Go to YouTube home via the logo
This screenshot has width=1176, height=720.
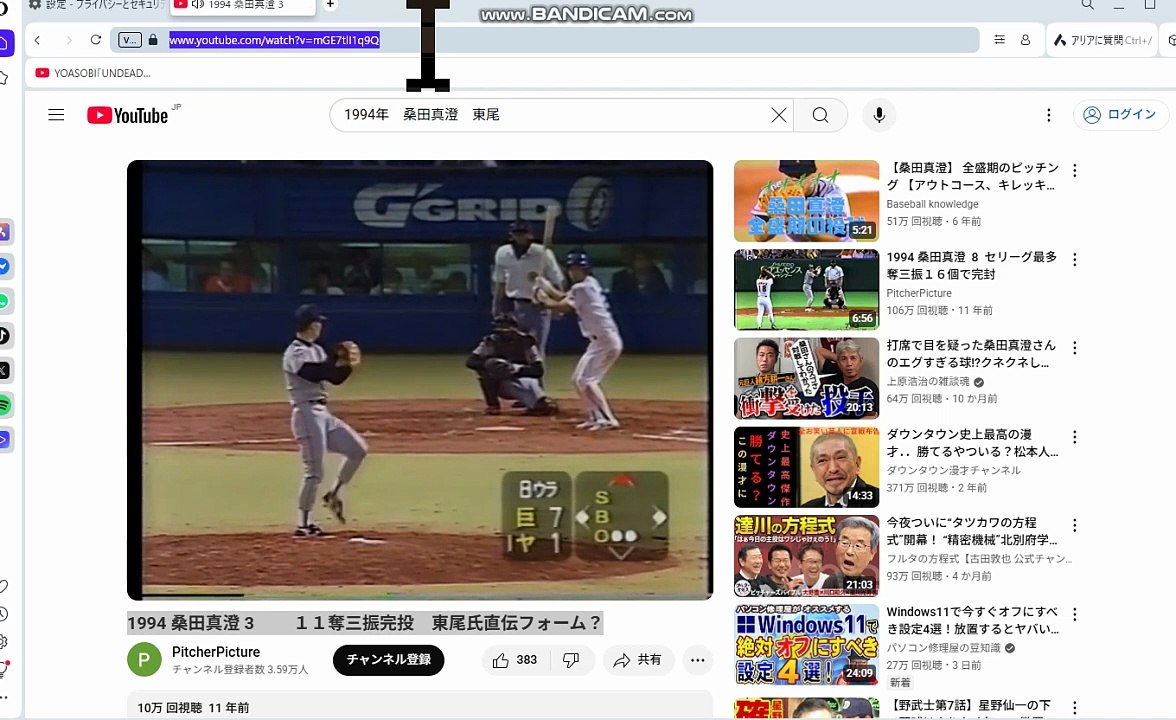[128, 115]
